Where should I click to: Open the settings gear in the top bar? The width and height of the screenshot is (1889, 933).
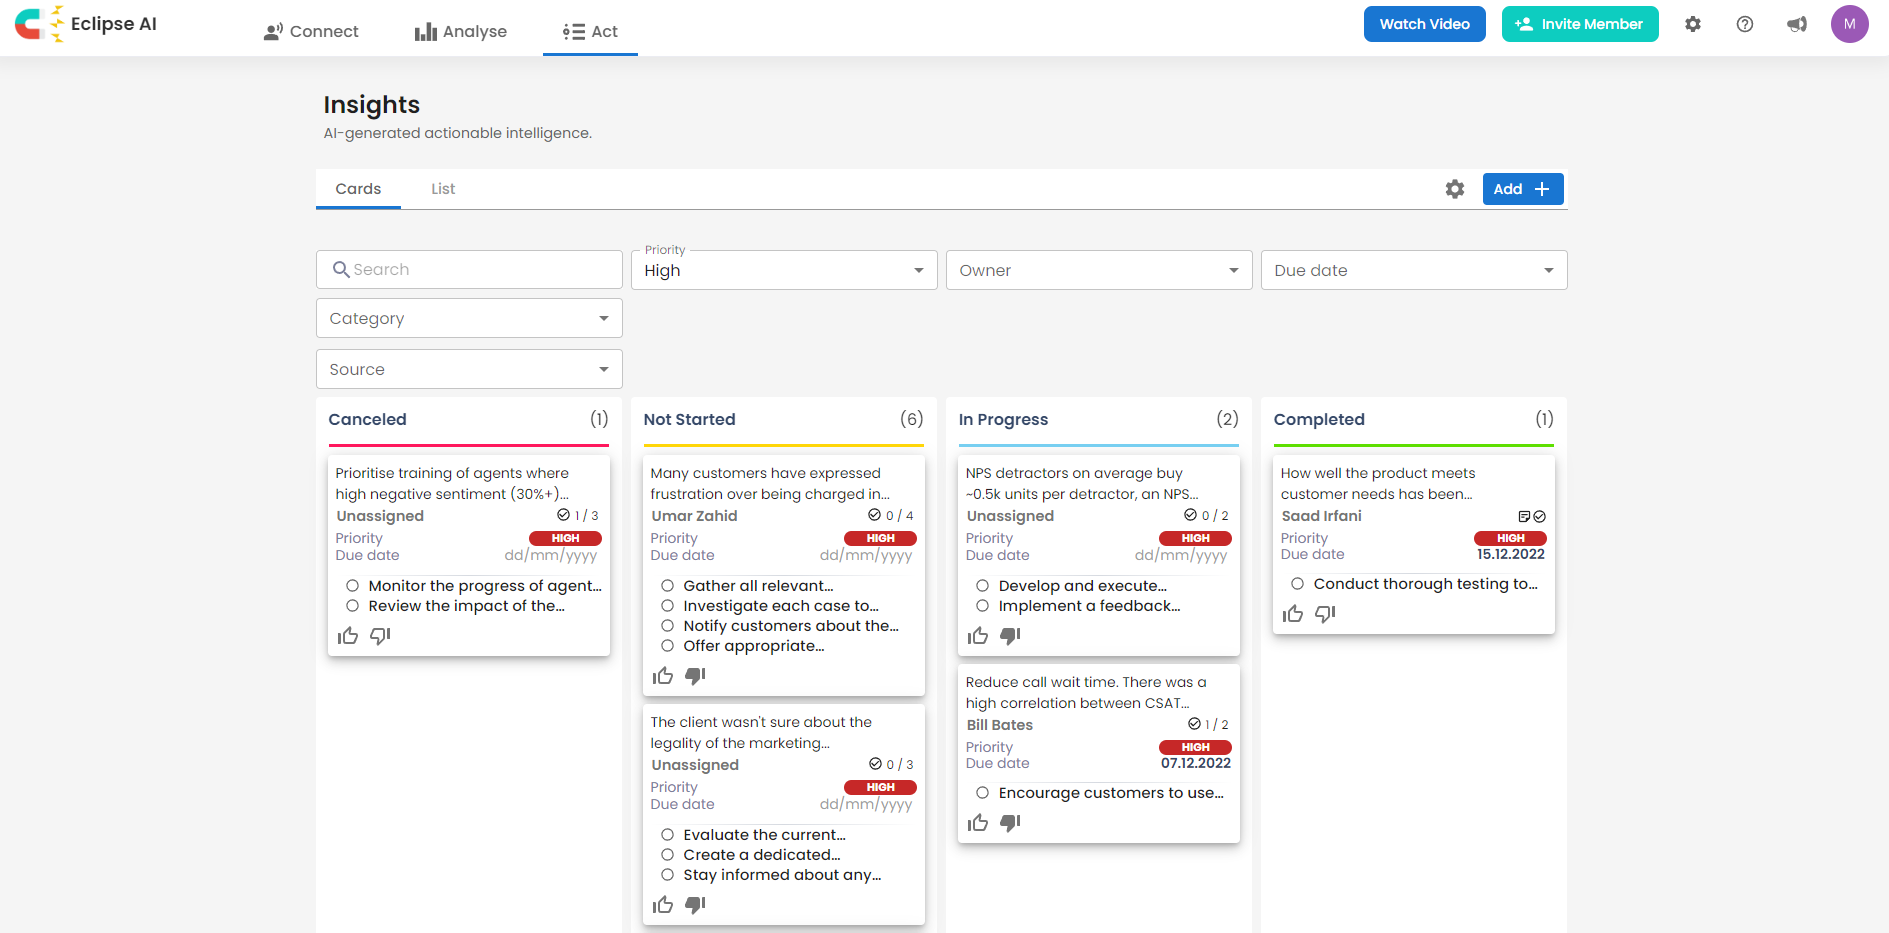coord(1692,24)
